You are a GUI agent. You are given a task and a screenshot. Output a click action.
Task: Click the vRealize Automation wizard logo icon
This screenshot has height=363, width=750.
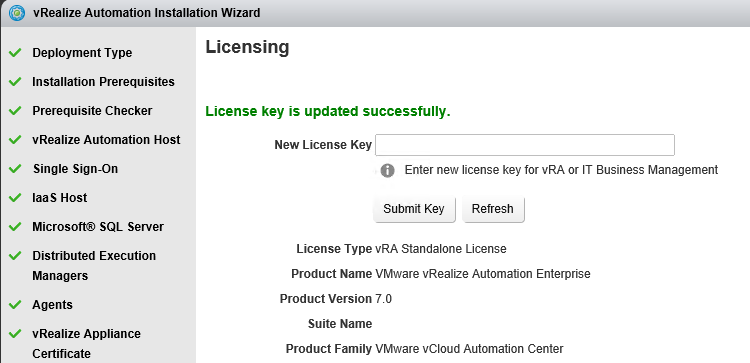[17, 13]
